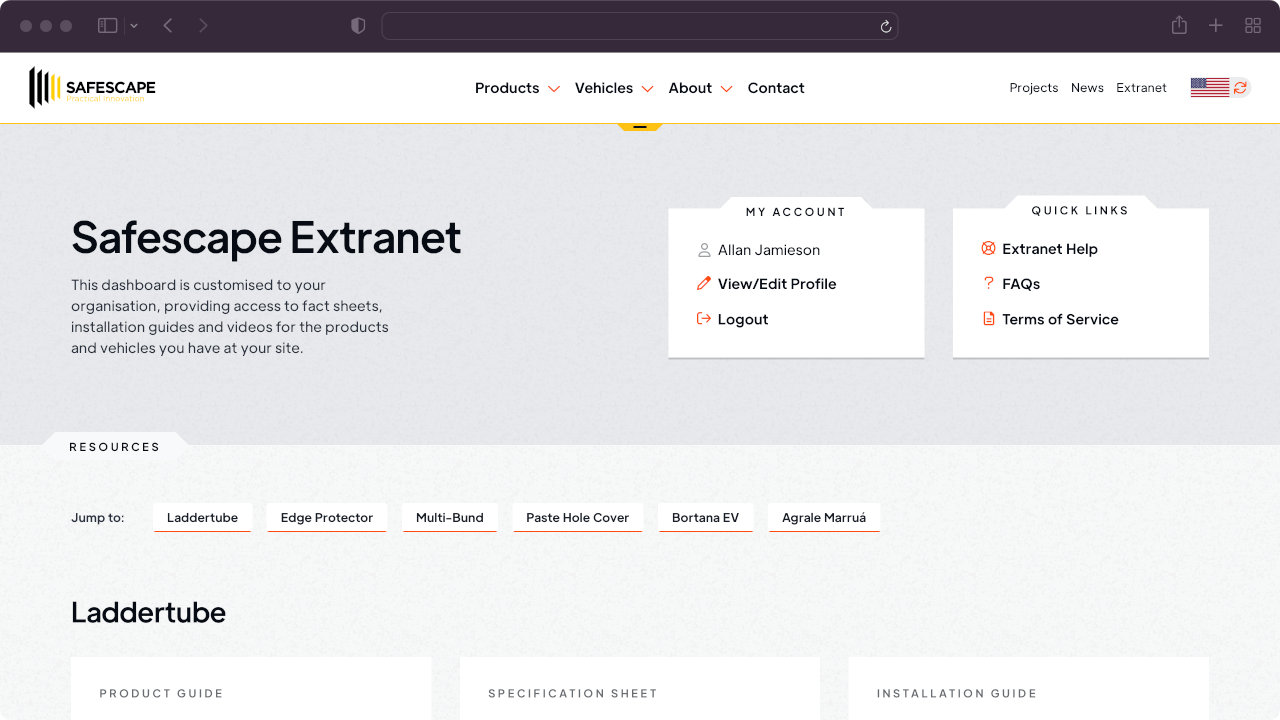1280x720 pixels.
Task: Toggle the browser sidebar panel
Action: (108, 26)
